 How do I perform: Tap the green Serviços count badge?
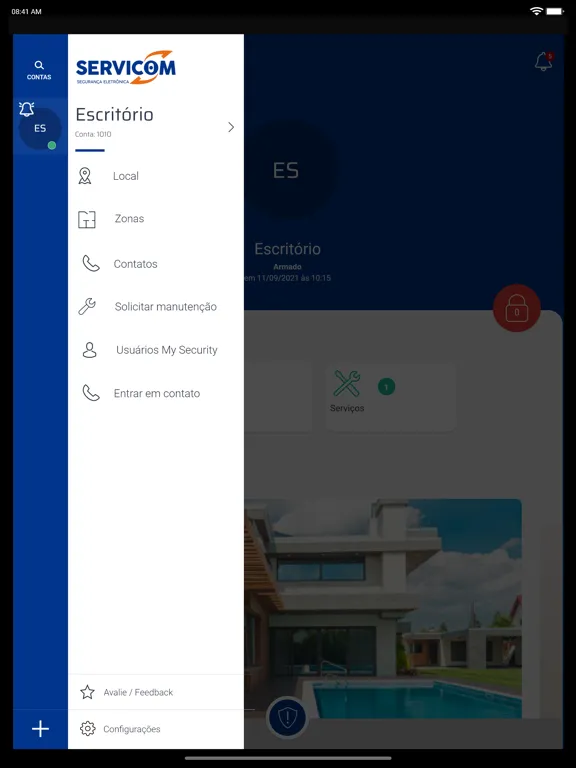tap(386, 387)
